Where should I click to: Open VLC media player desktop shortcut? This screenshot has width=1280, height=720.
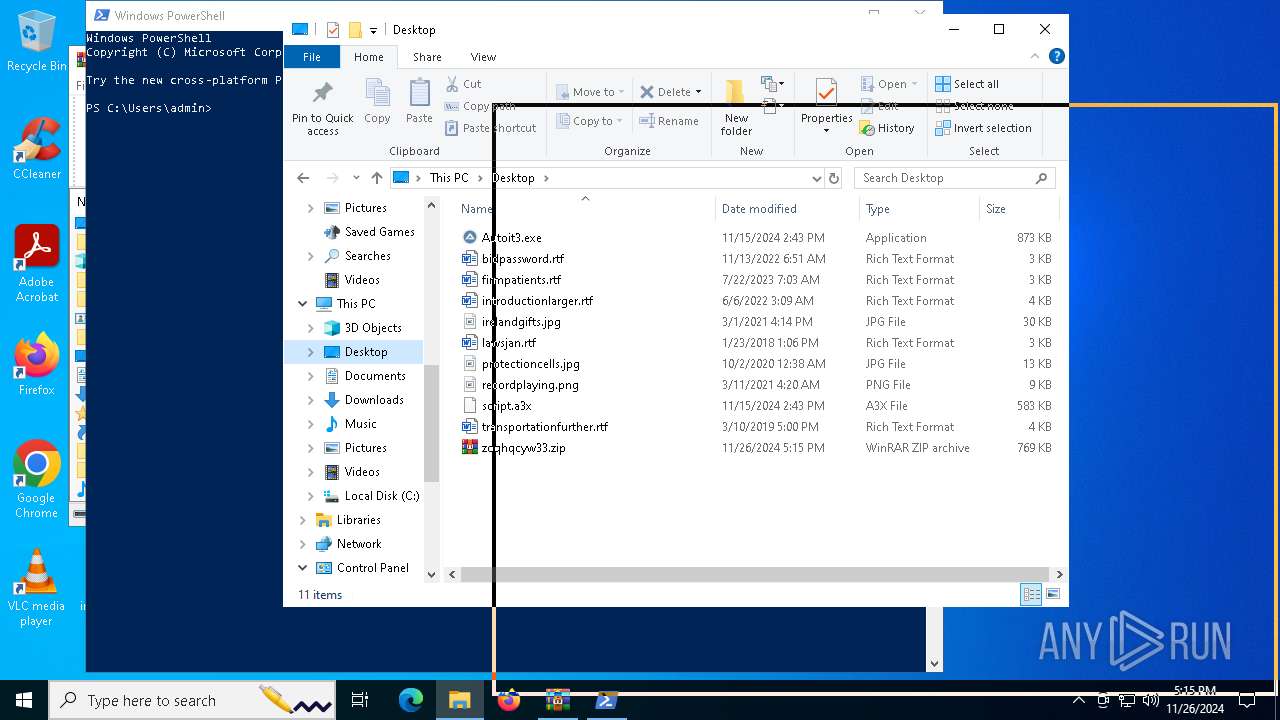point(37,588)
